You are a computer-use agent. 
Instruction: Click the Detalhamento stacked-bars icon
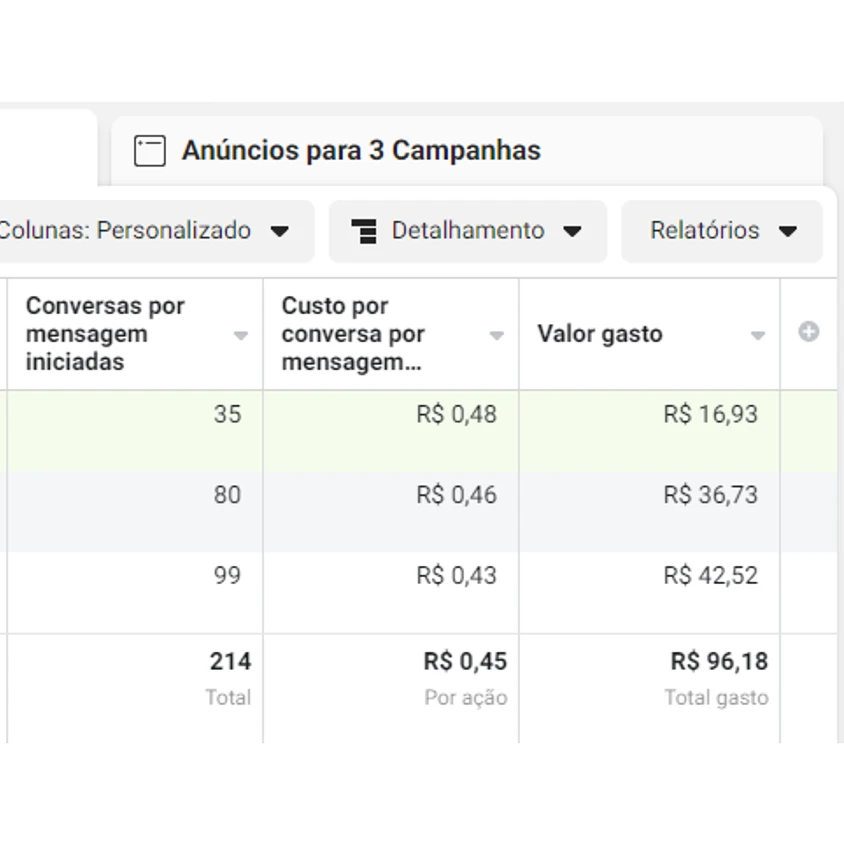[364, 231]
